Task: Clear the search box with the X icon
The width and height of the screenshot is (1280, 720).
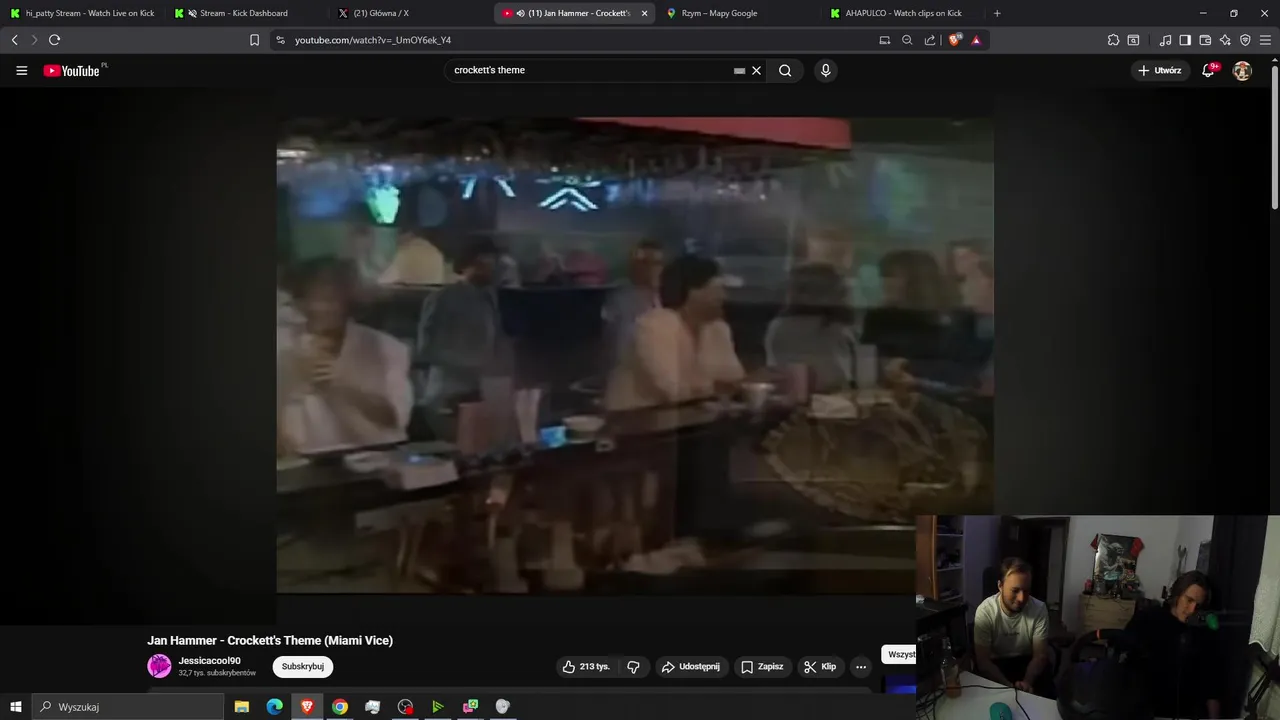Action: tap(757, 71)
